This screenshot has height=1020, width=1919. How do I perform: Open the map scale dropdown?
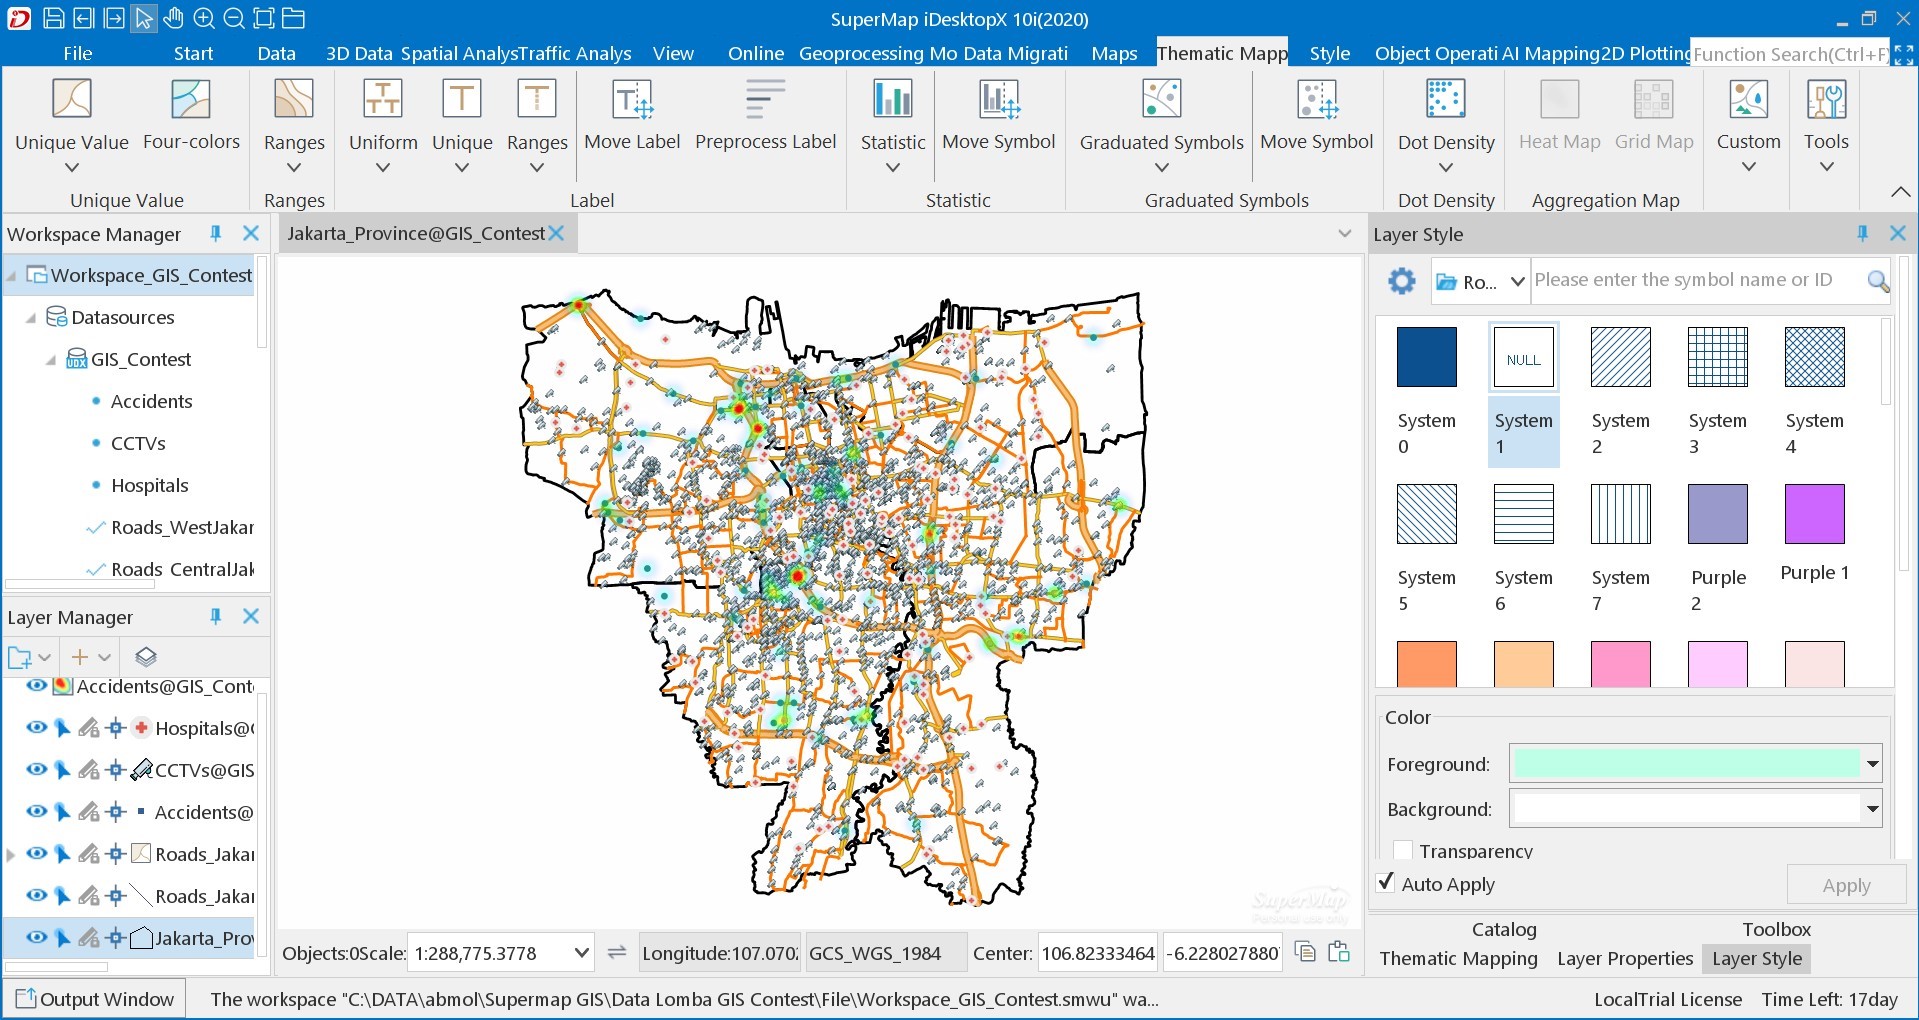point(581,953)
